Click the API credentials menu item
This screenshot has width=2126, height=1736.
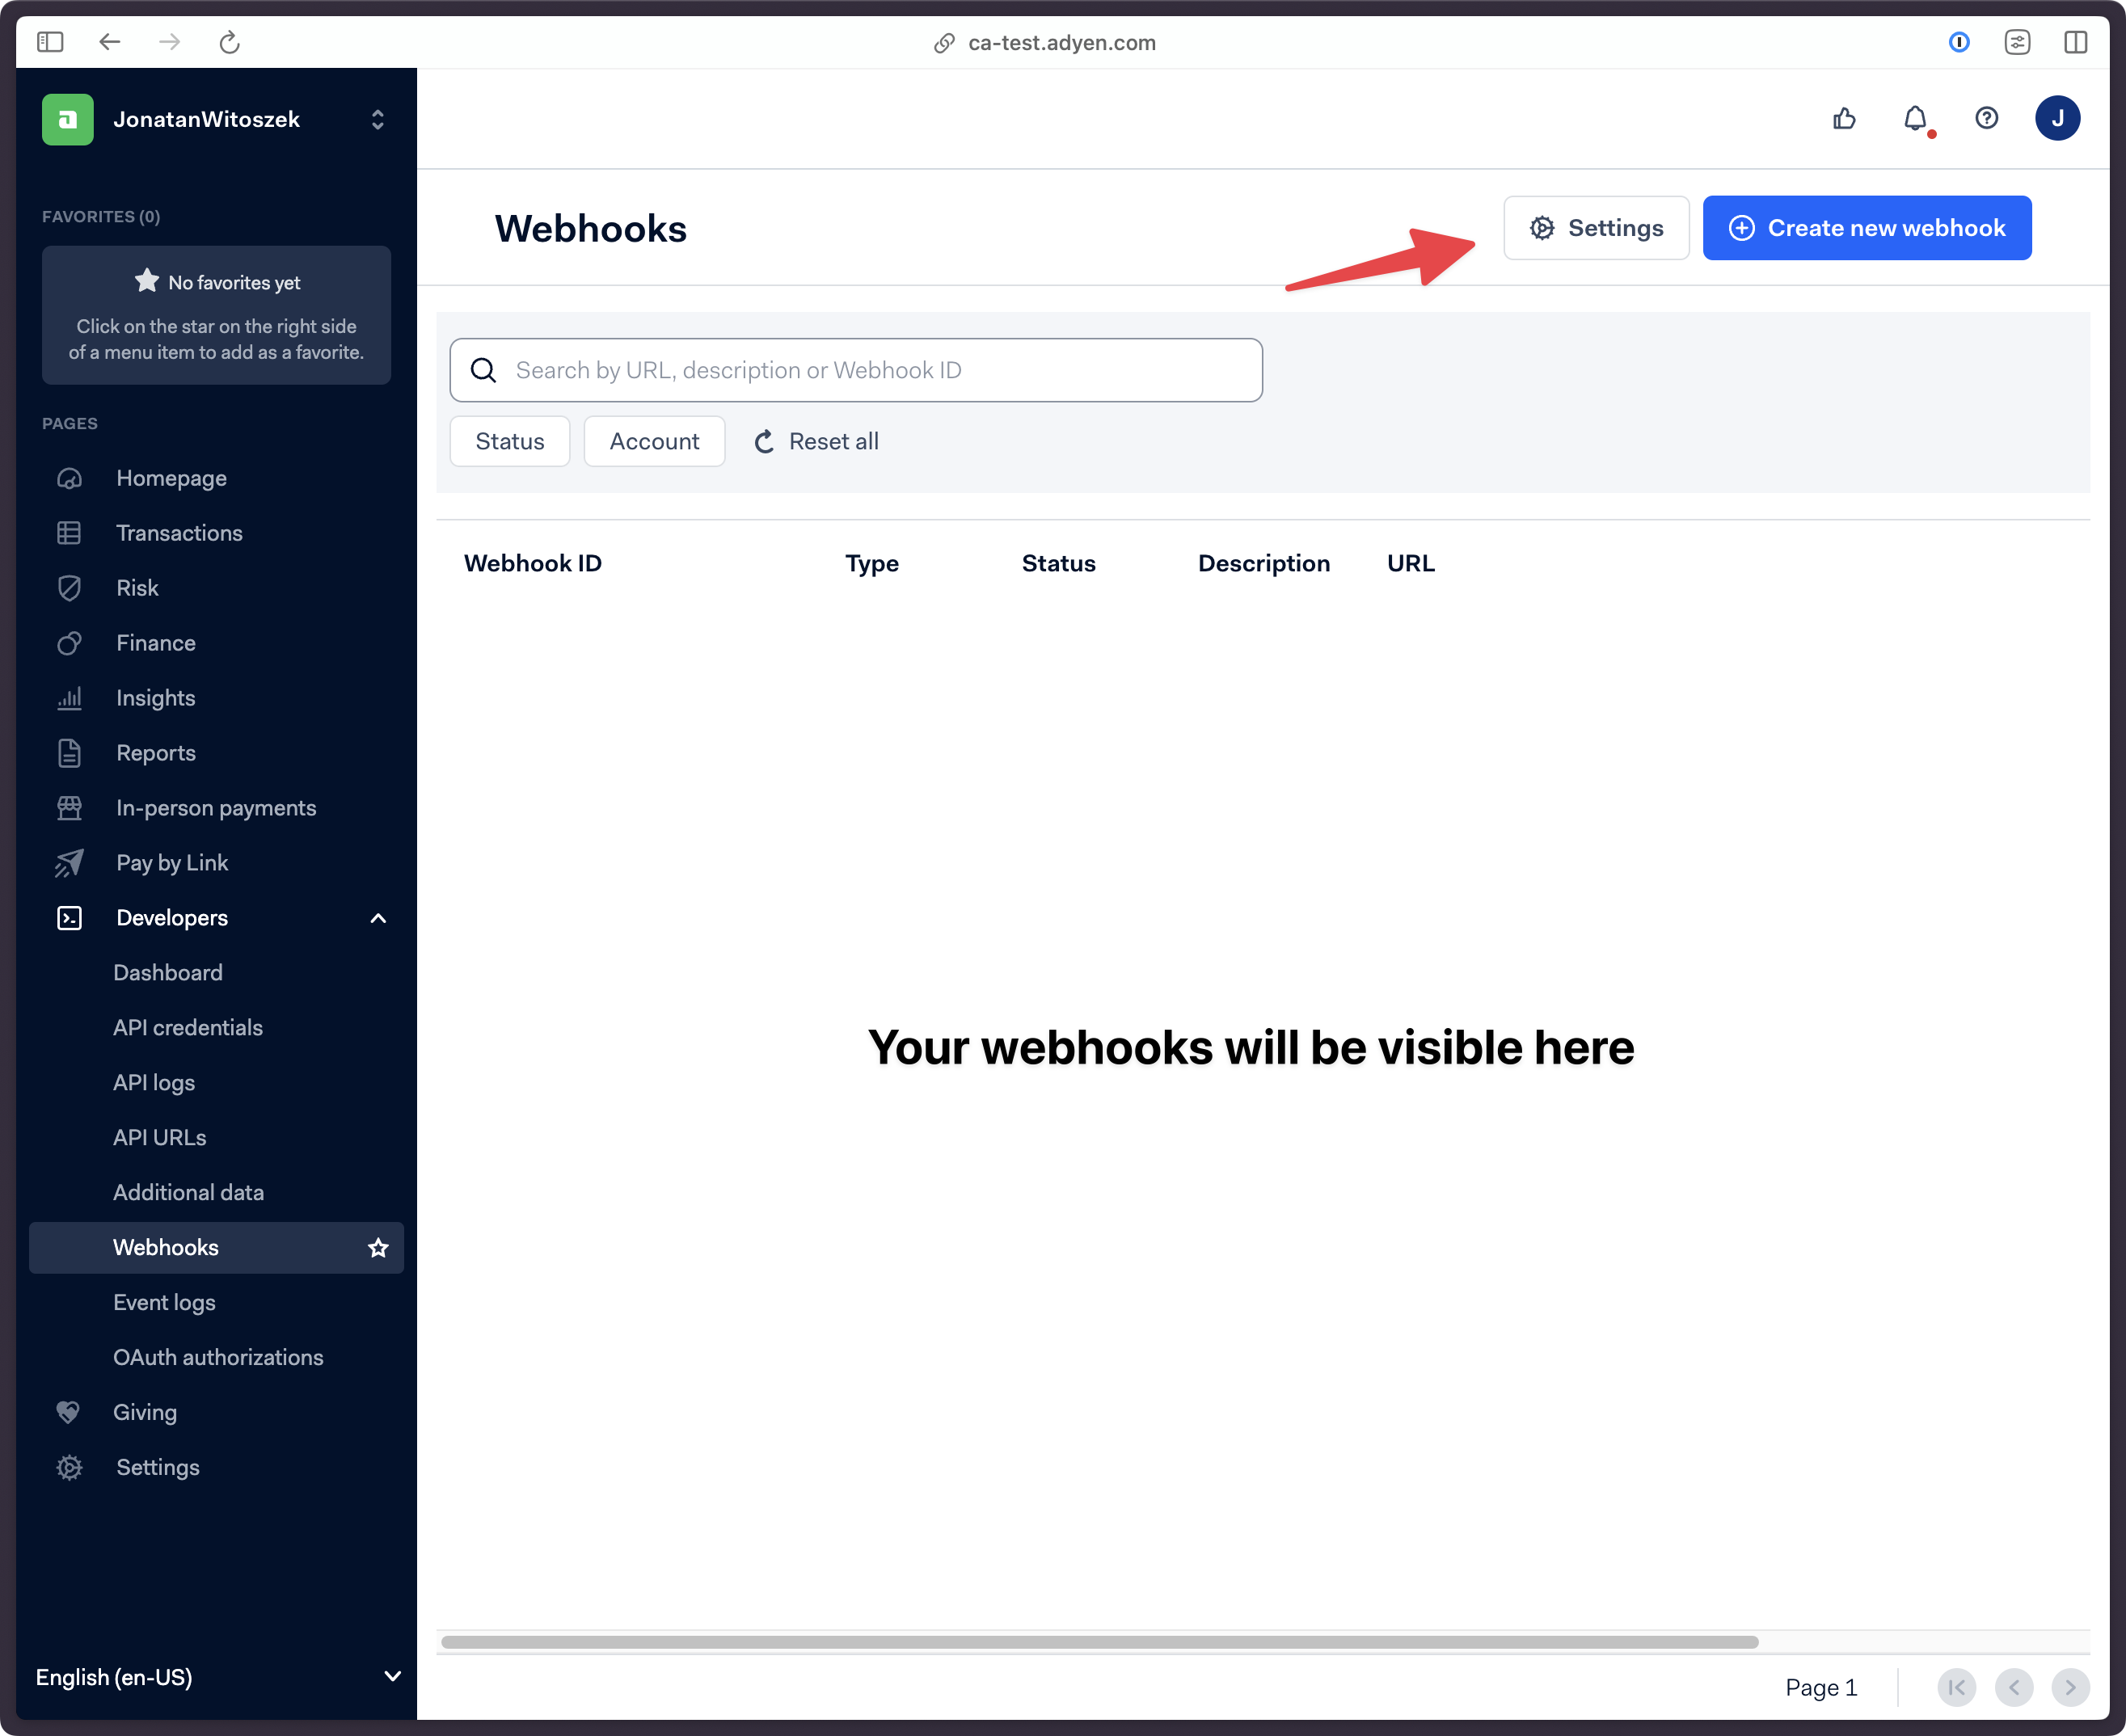click(189, 1026)
